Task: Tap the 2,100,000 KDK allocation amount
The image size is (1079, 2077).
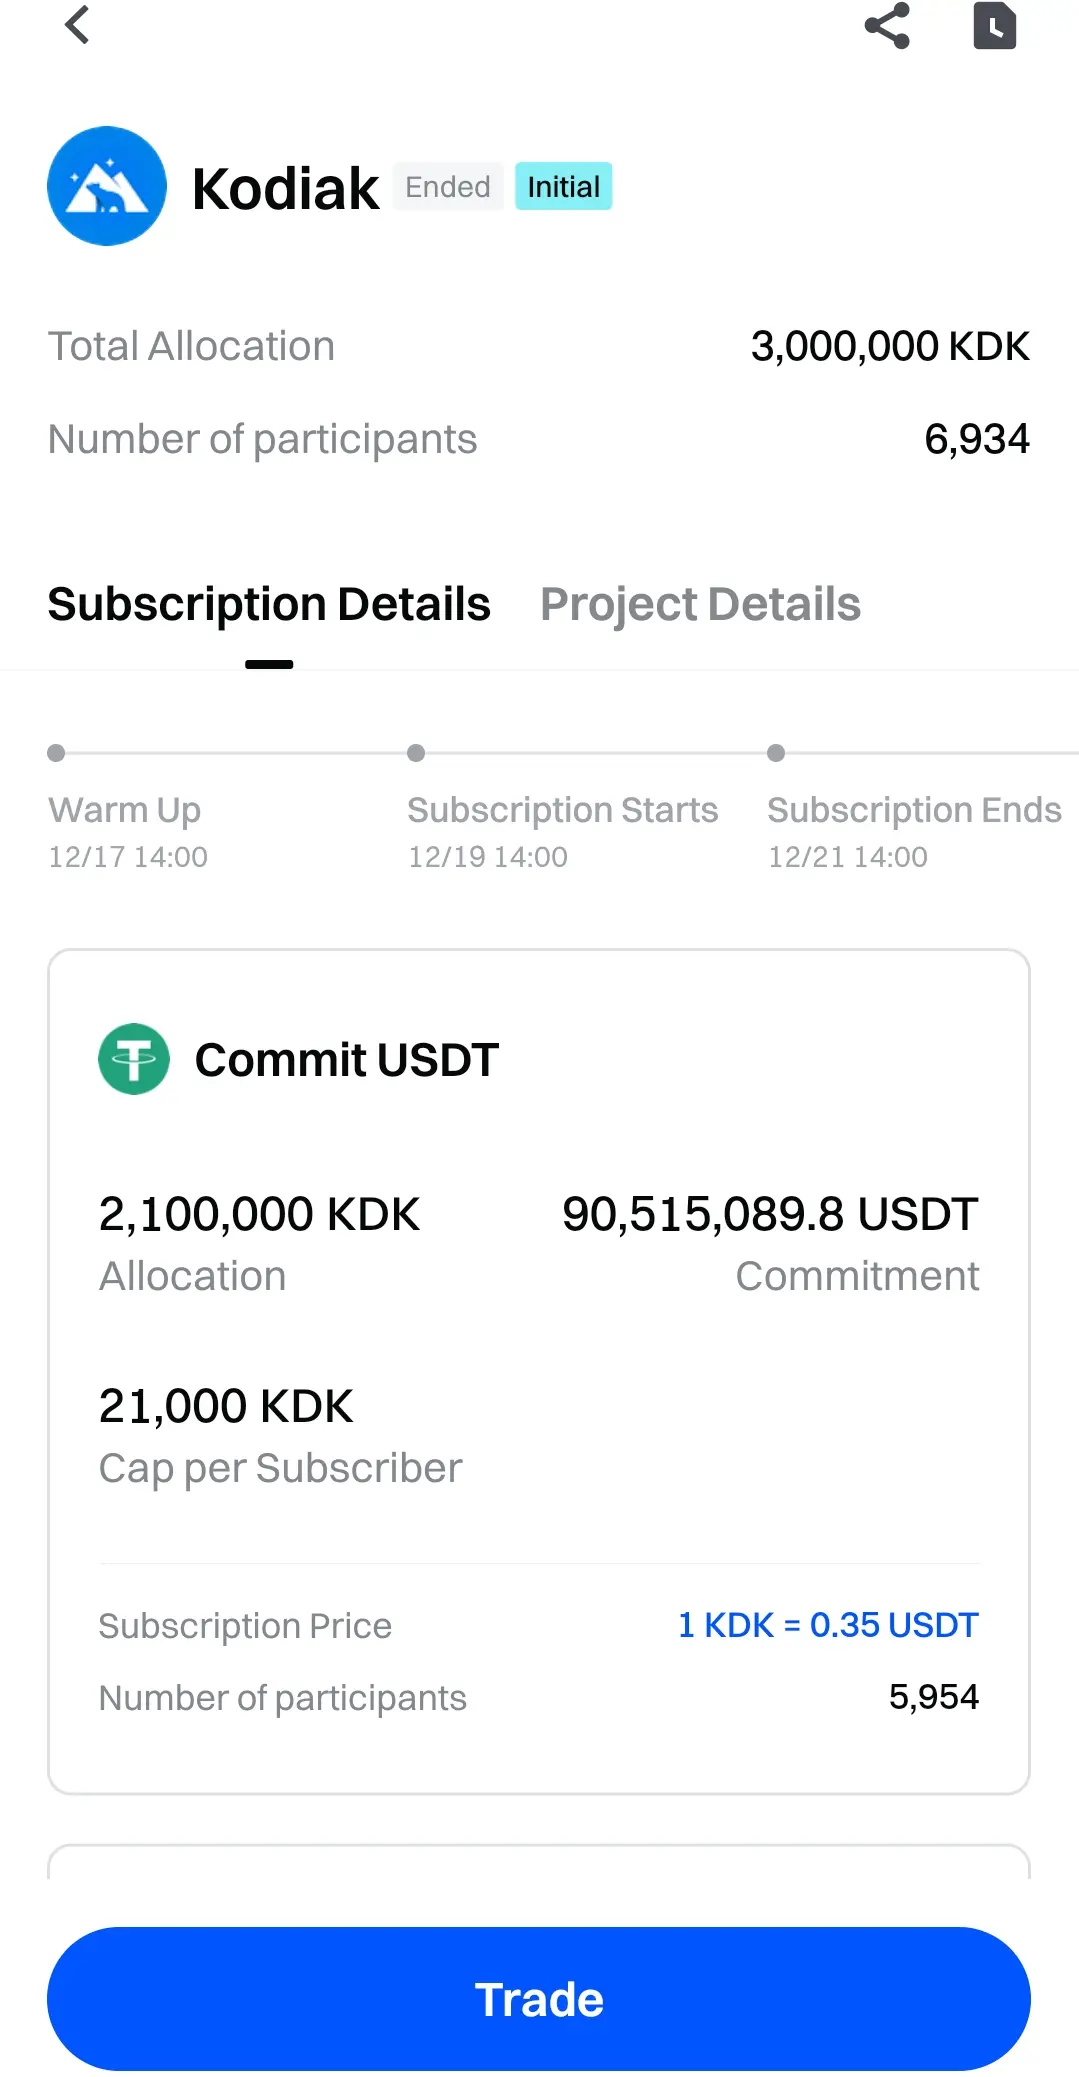Action: [x=259, y=1214]
